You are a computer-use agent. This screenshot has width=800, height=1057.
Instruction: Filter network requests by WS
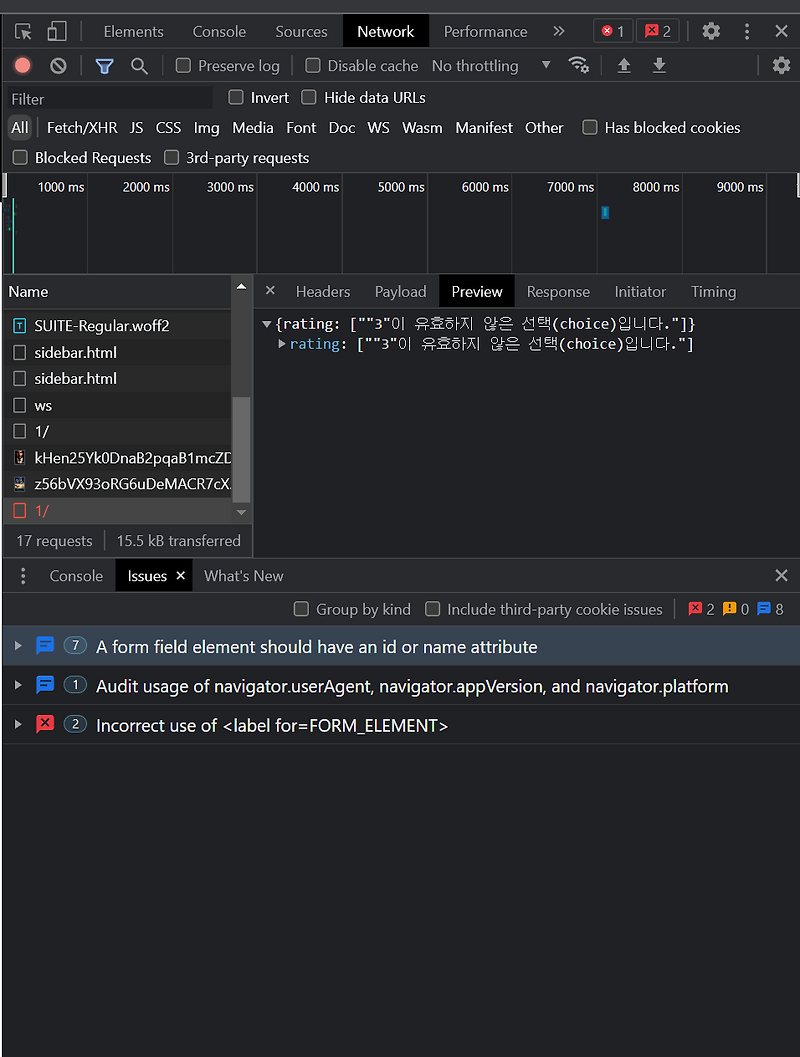[378, 127]
